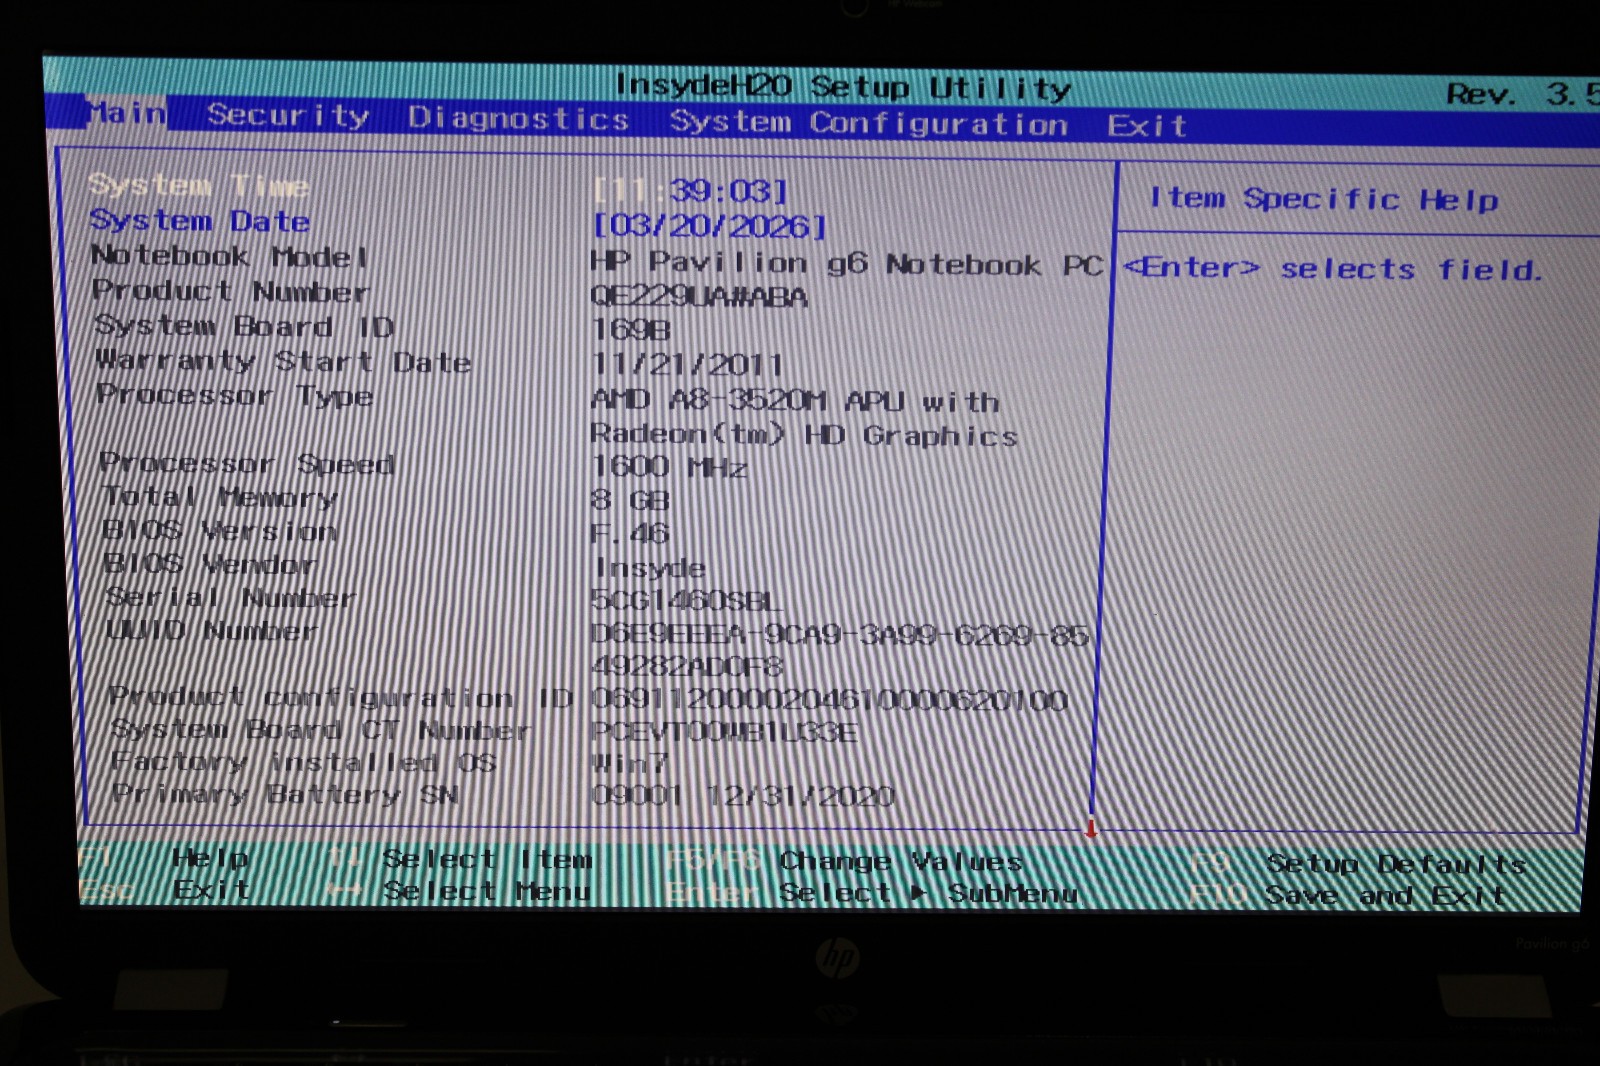Click BIOS version value F.46
The image size is (1600, 1066).
630,533
